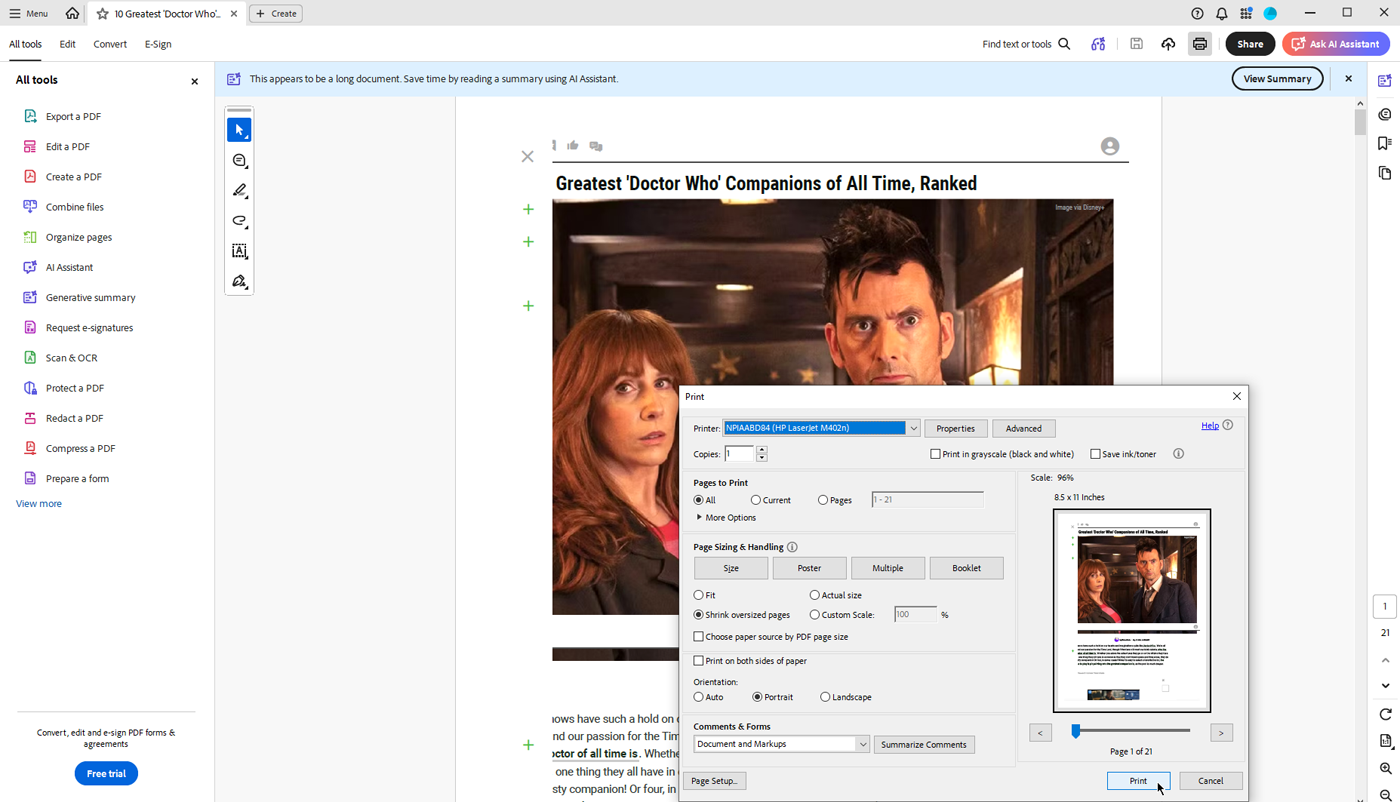Click the Help question-mark icon in title bar

tap(1197, 14)
